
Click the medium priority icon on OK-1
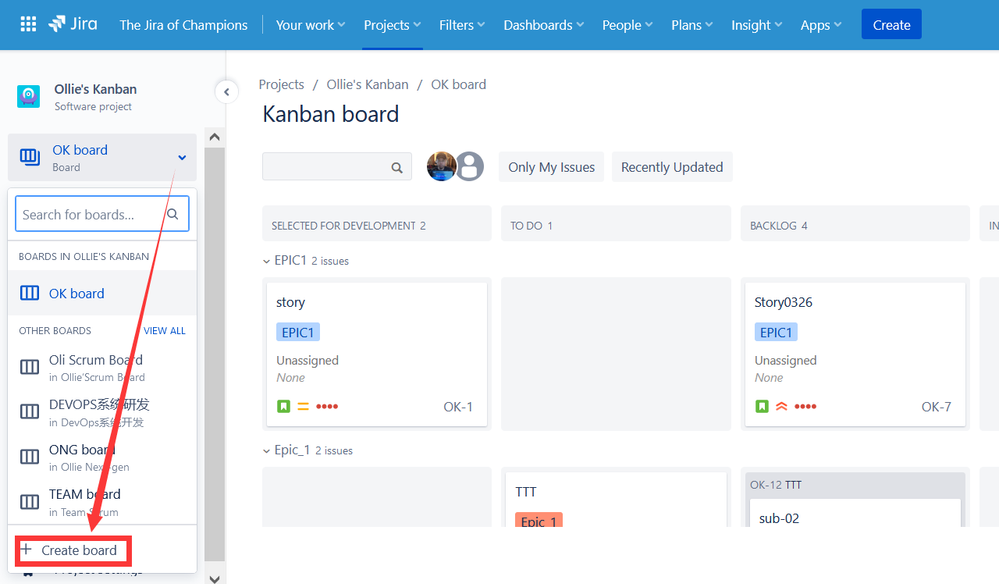303,406
